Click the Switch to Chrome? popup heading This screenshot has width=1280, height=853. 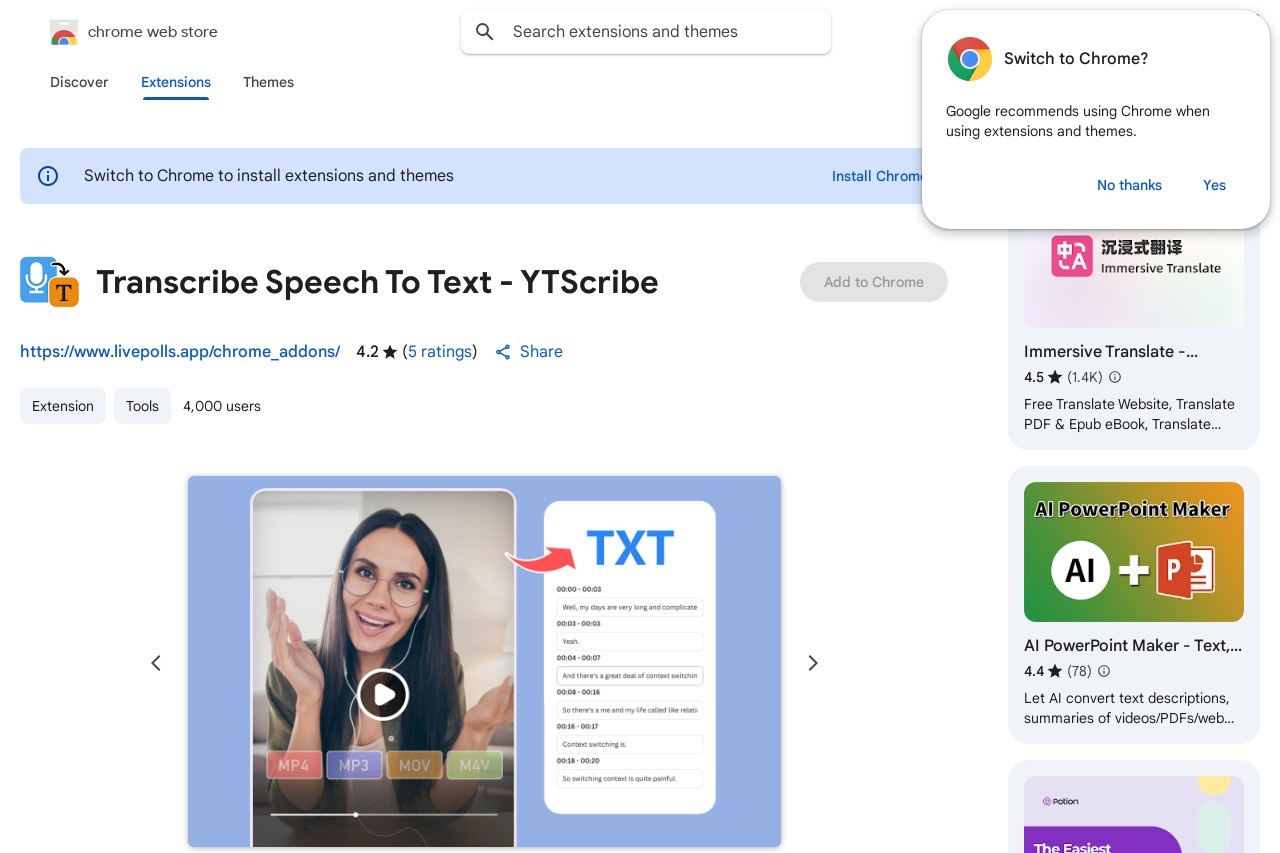tap(1076, 59)
